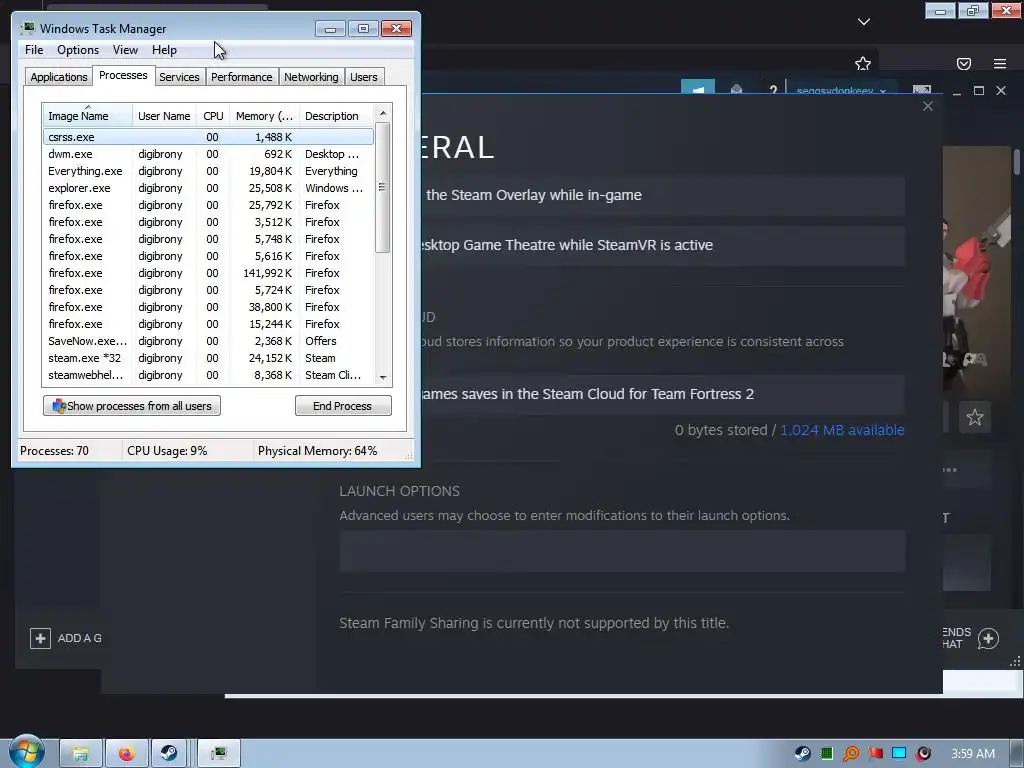Open the three-dots more options in Steam
The width and height of the screenshot is (1024, 768).
pos(950,470)
